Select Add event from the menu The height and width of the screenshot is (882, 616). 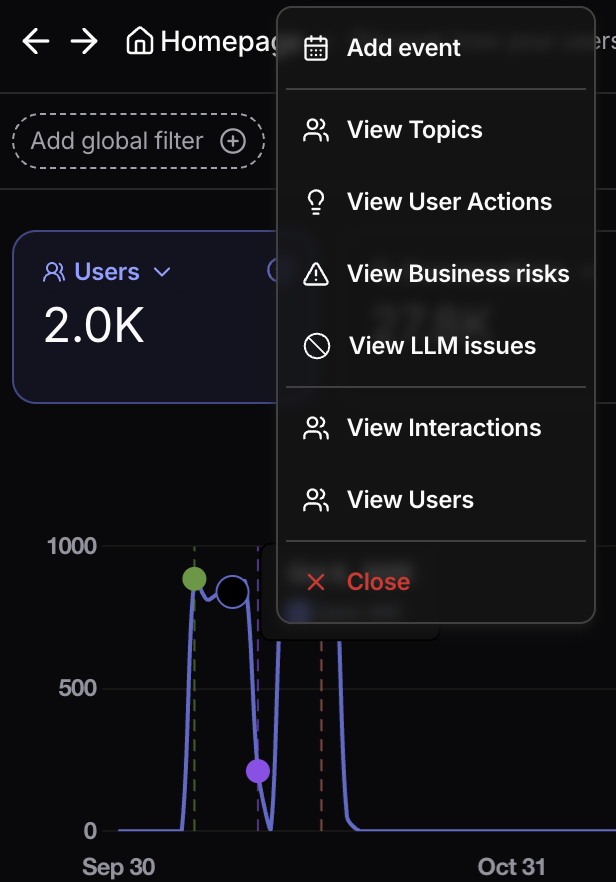pyautogui.click(x=403, y=47)
